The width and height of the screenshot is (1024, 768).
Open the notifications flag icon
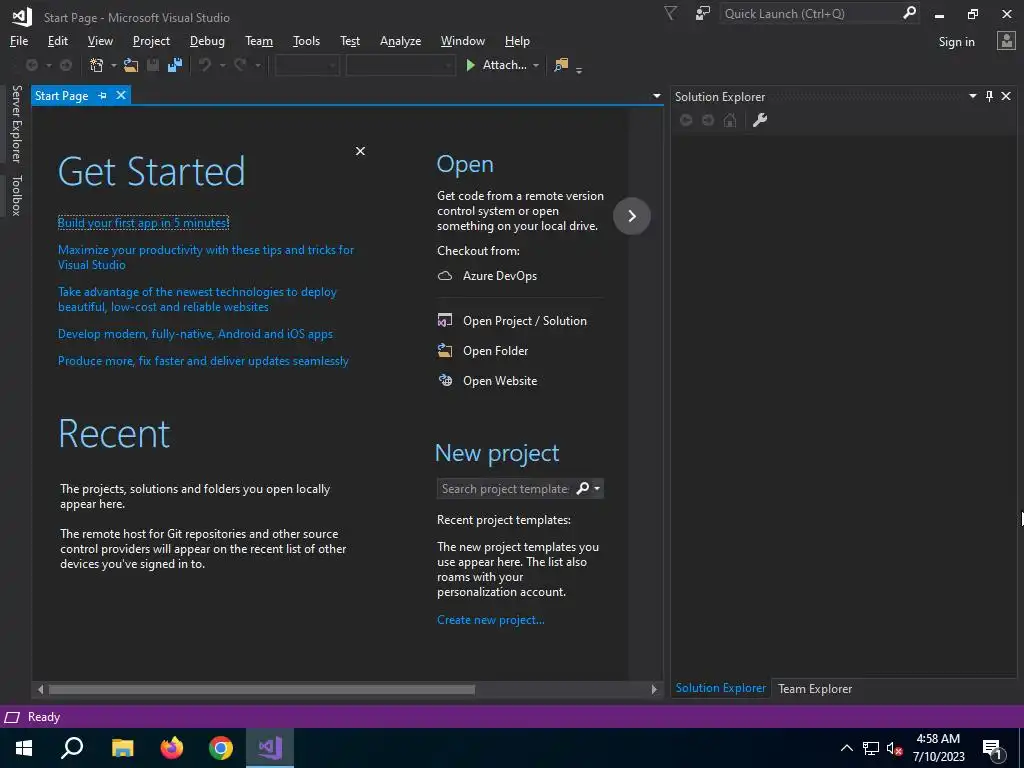[x=671, y=14]
